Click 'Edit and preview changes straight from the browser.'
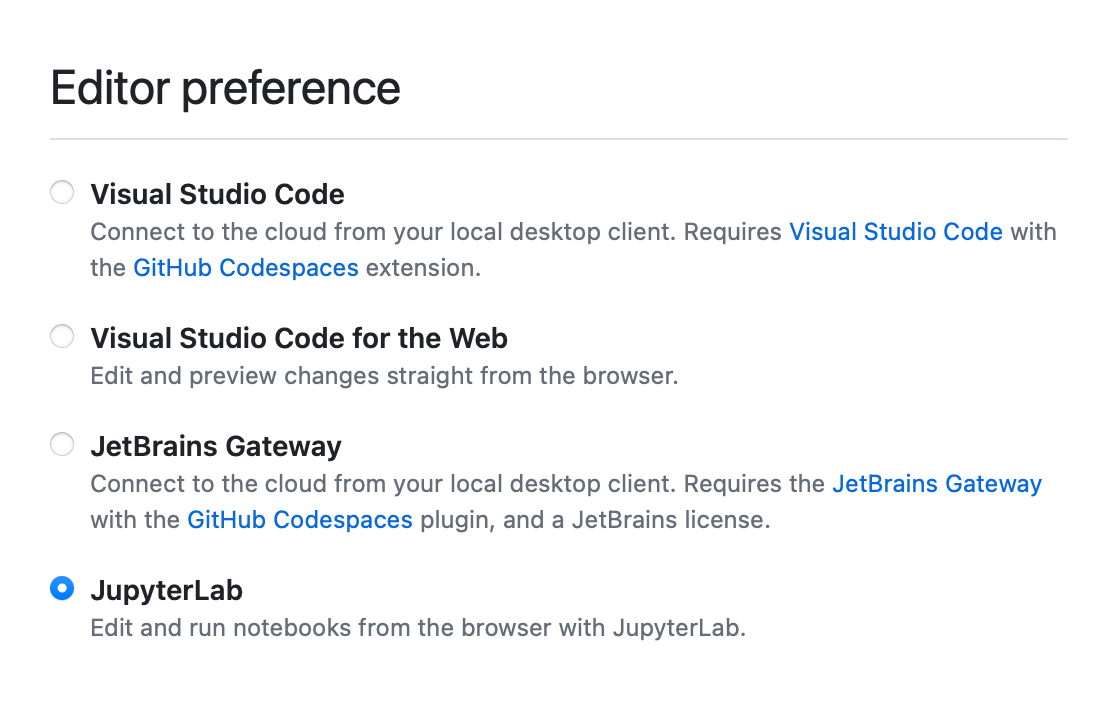The width and height of the screenshot is (1118, 726). coord(384,376)
